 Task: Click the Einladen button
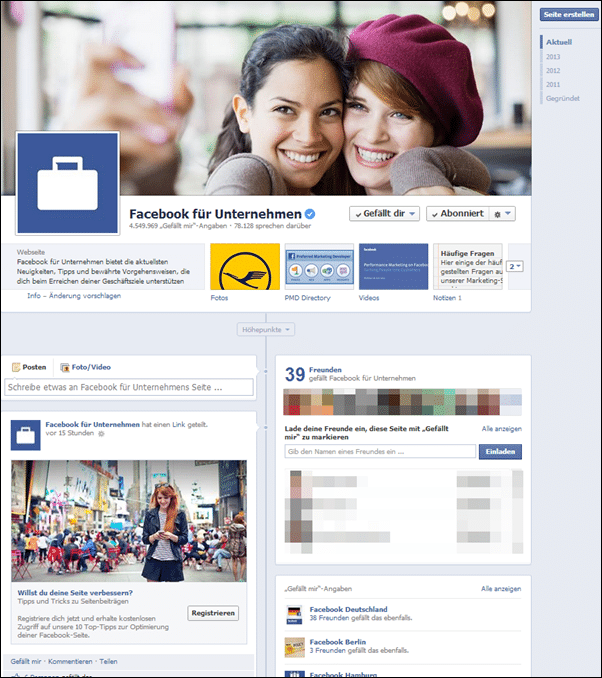pos(500,451)
